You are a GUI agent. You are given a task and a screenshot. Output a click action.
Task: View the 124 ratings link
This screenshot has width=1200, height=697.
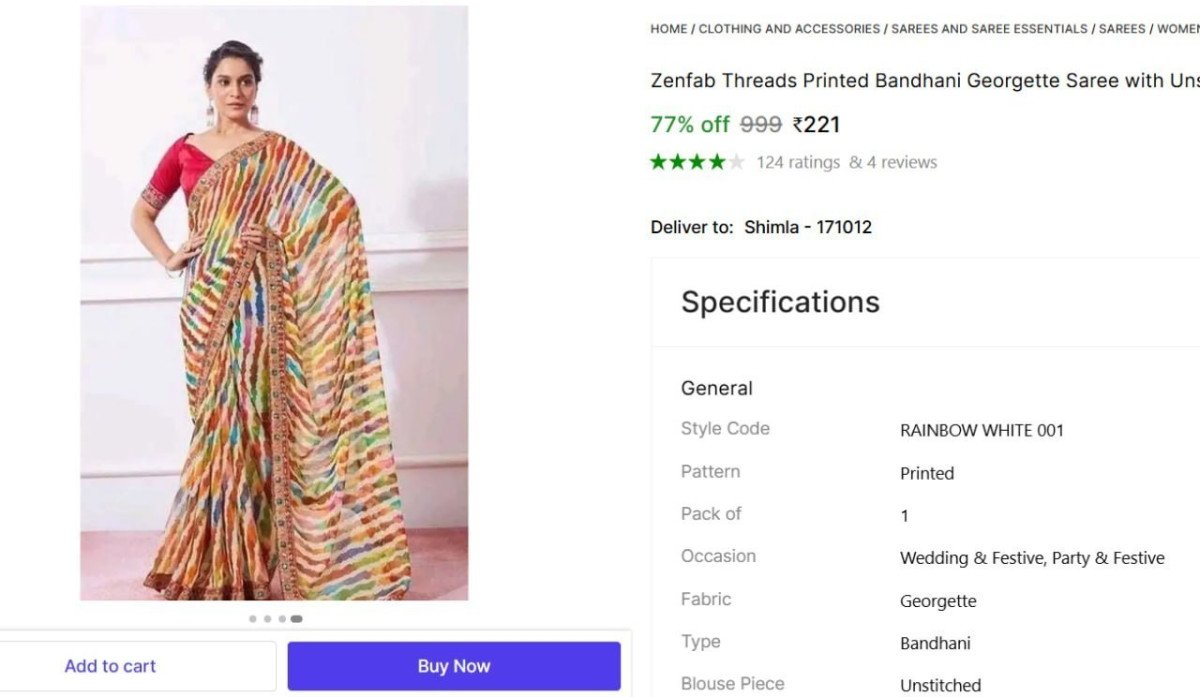pyautogui.click(x=798, y=162)
